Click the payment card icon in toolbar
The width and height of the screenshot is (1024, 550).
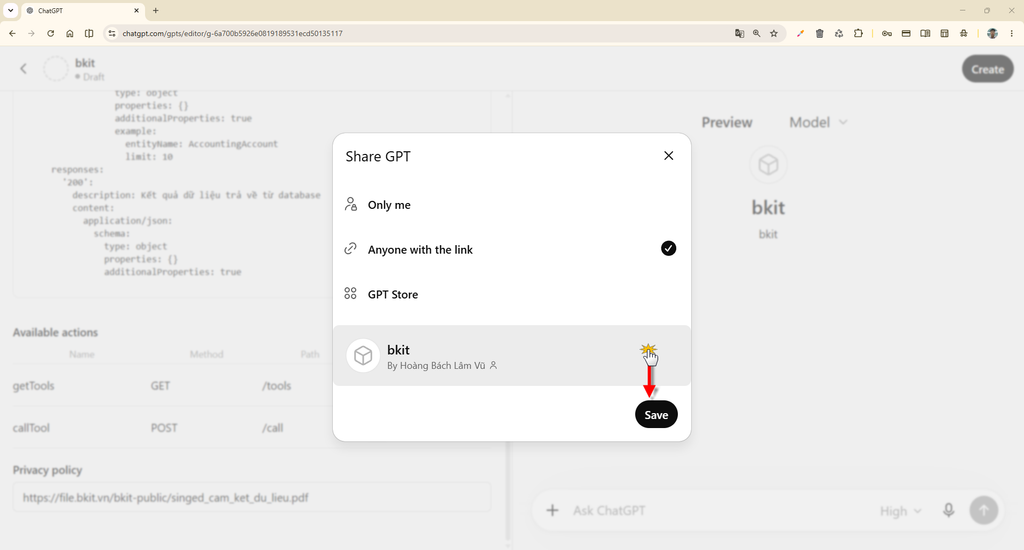(x=906, y=33)
